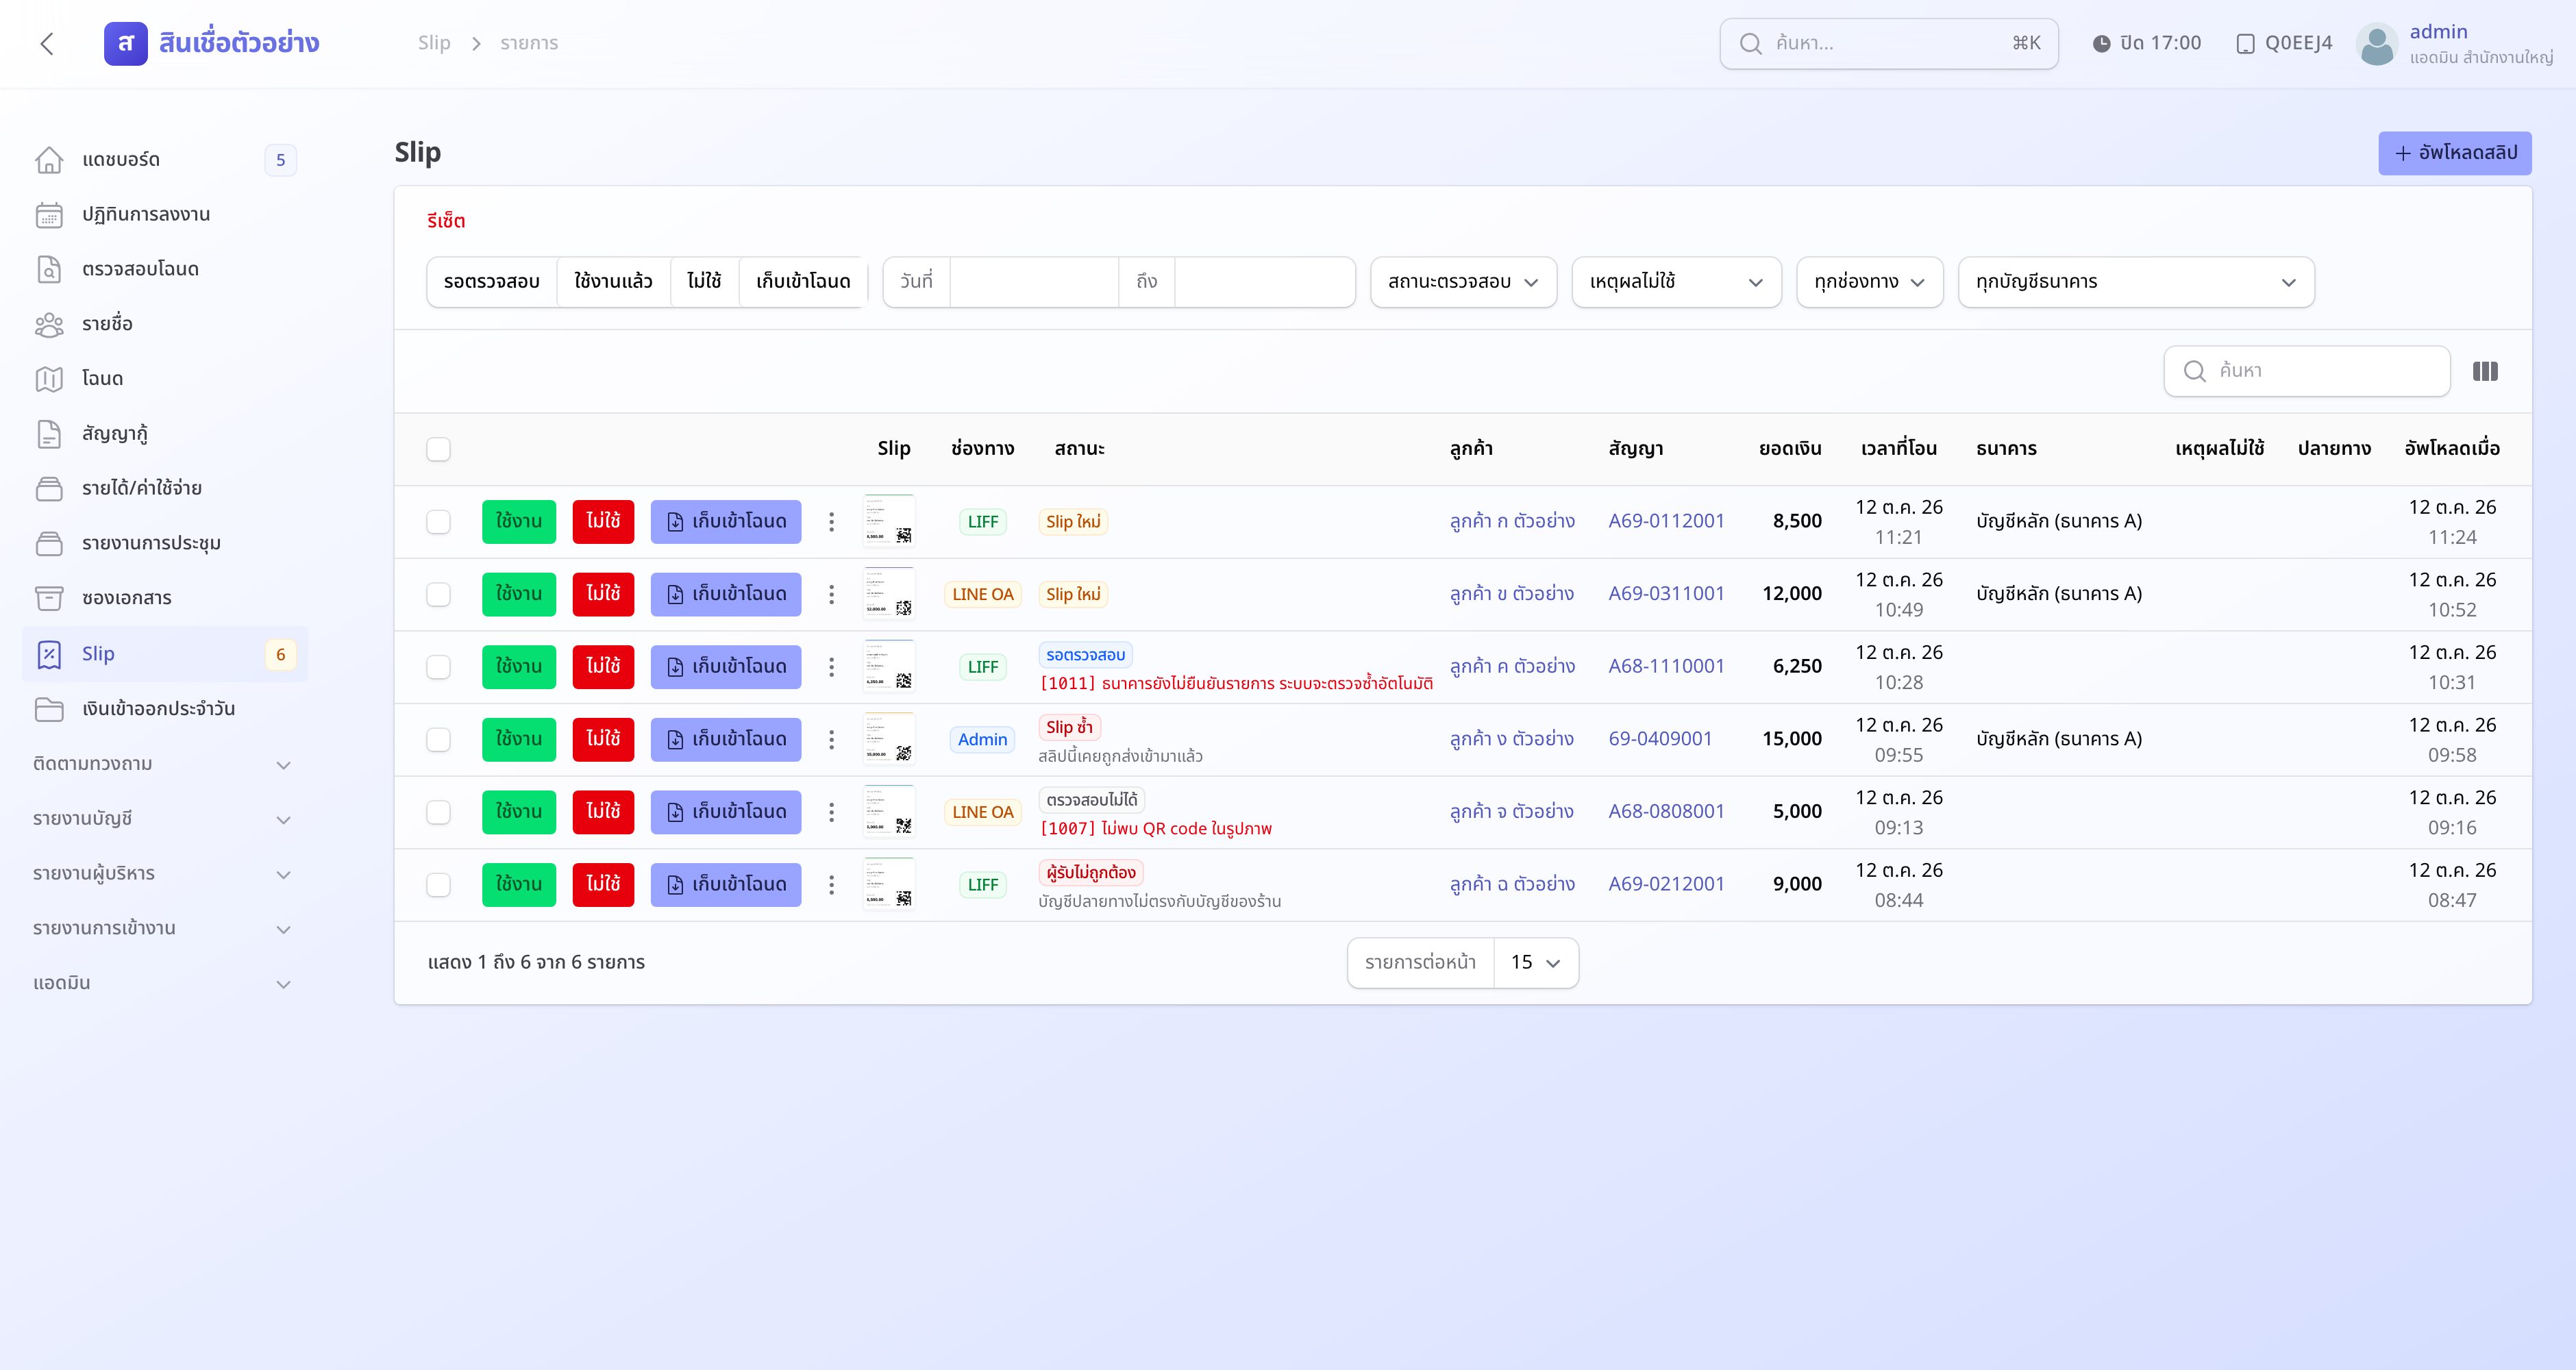Open the slip thumbnail for A69-0112001 row

tap(889, 521)
